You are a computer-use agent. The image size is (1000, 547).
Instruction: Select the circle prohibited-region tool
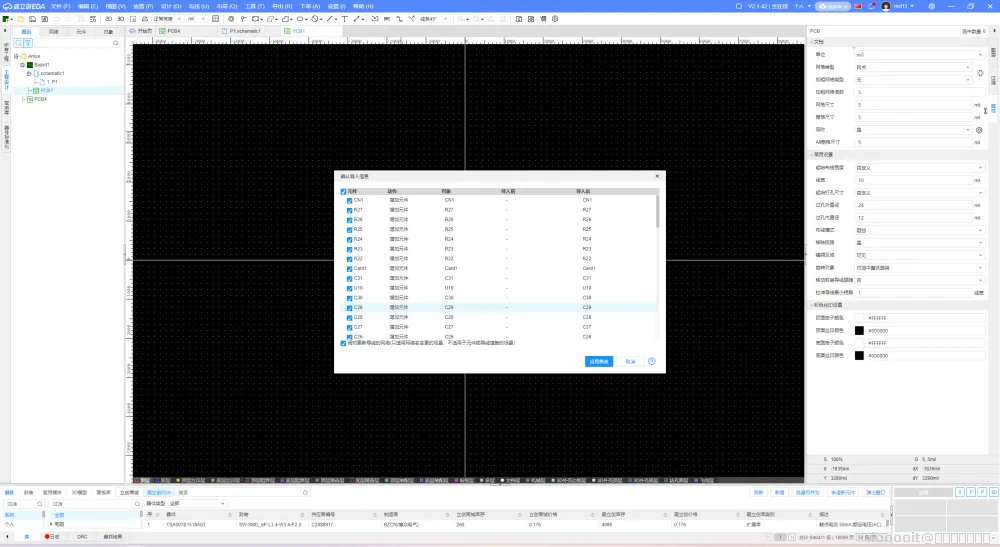click(x=315, y=19)
